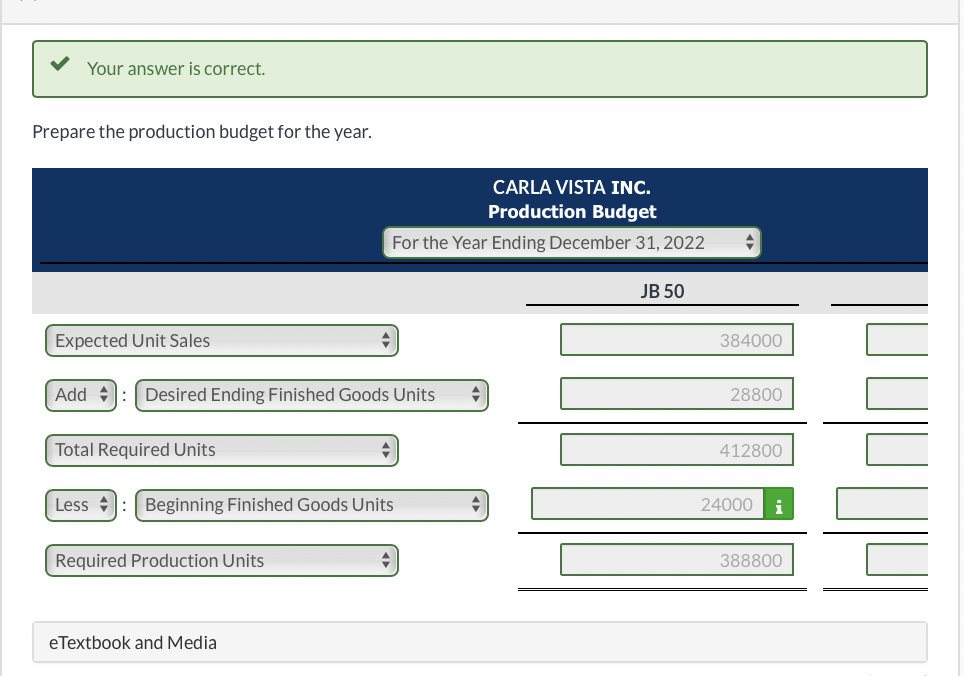This screenshot has height=676, width=964.
Task: Click the 388800 production units field
Action: pyautogui.click(x=677, y=559)
